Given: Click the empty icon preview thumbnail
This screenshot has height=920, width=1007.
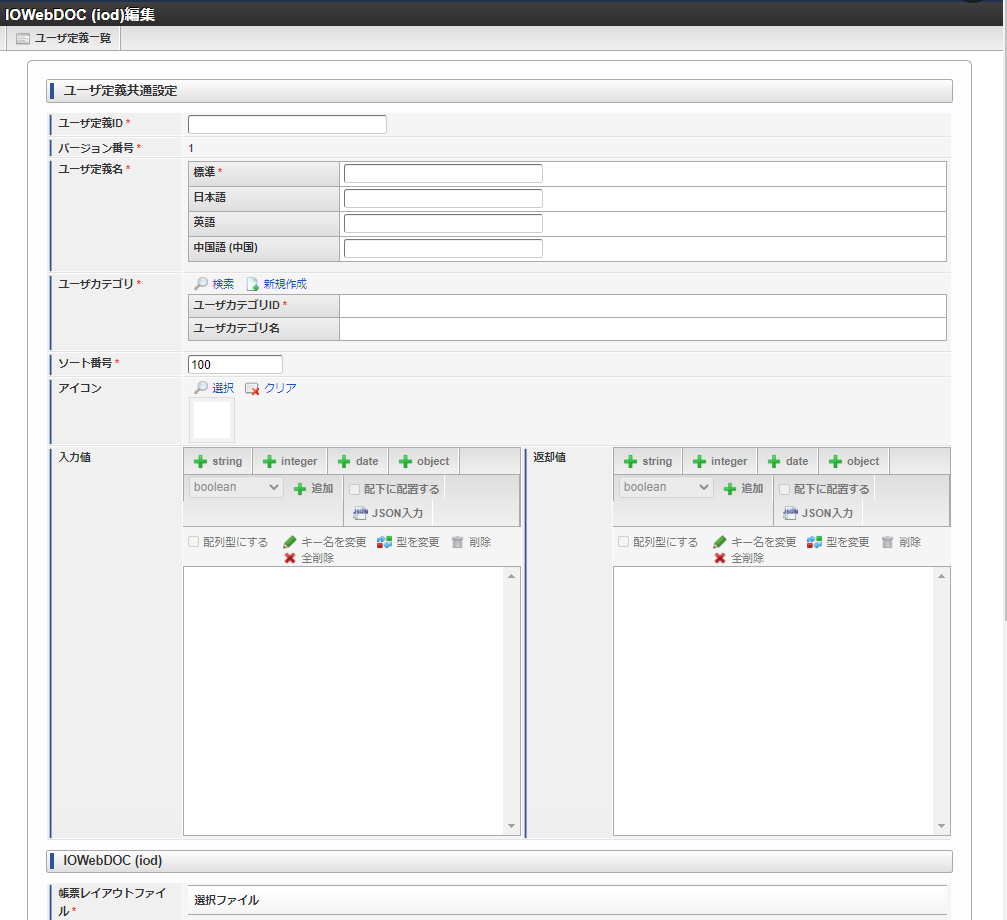Looking at the screenshot, I should pyautogui.click(x=212, y=420).
